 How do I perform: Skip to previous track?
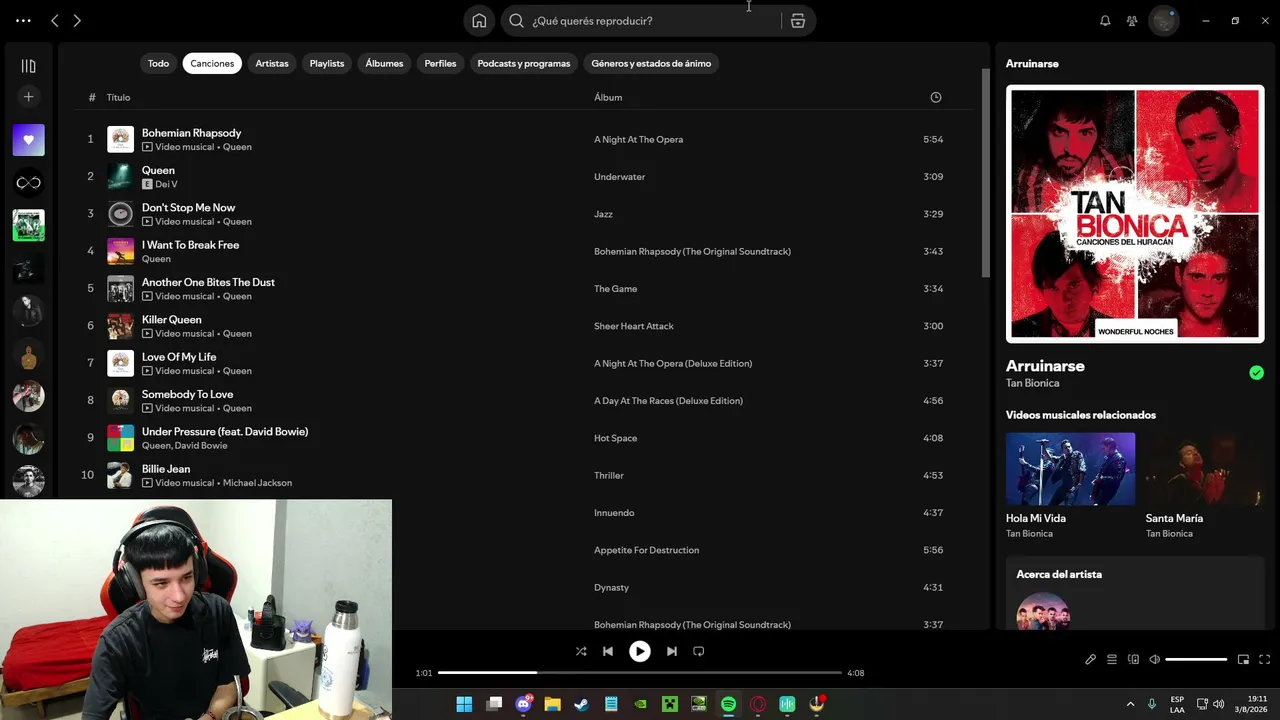coord(608,651)
